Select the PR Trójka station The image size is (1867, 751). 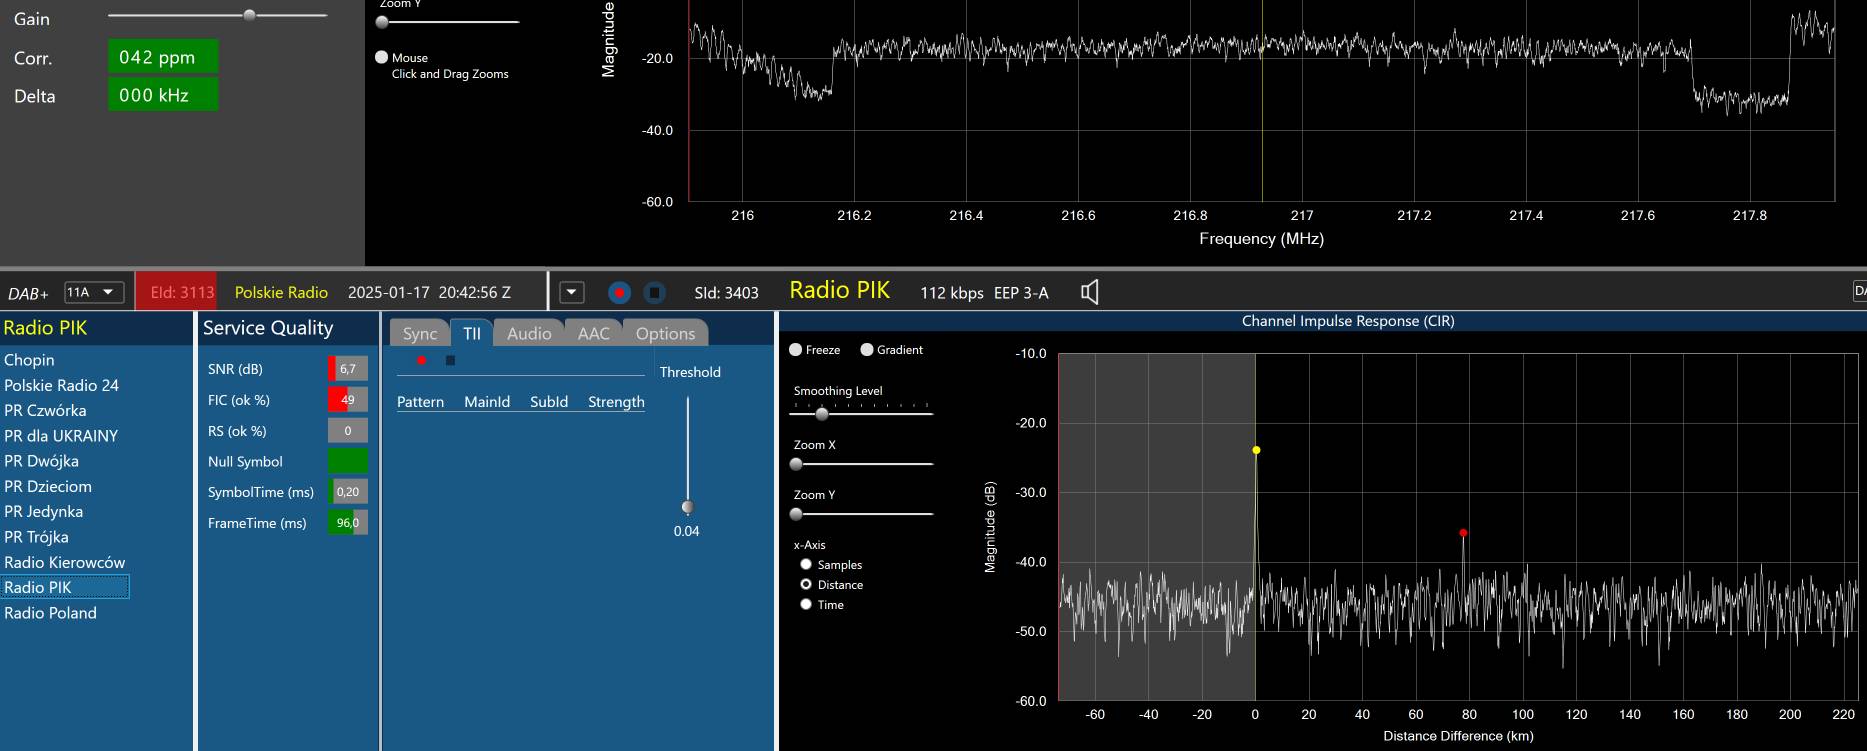(36, 537)
